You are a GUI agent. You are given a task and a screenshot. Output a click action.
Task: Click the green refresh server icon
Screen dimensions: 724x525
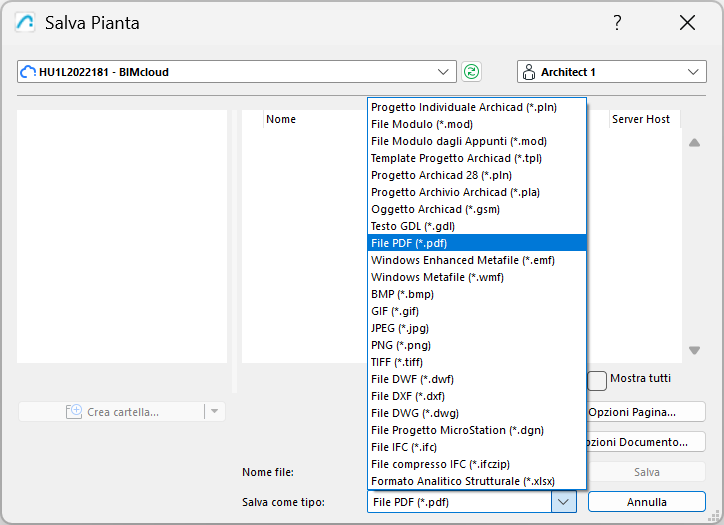pyautogui.click(x=471, y=72)
